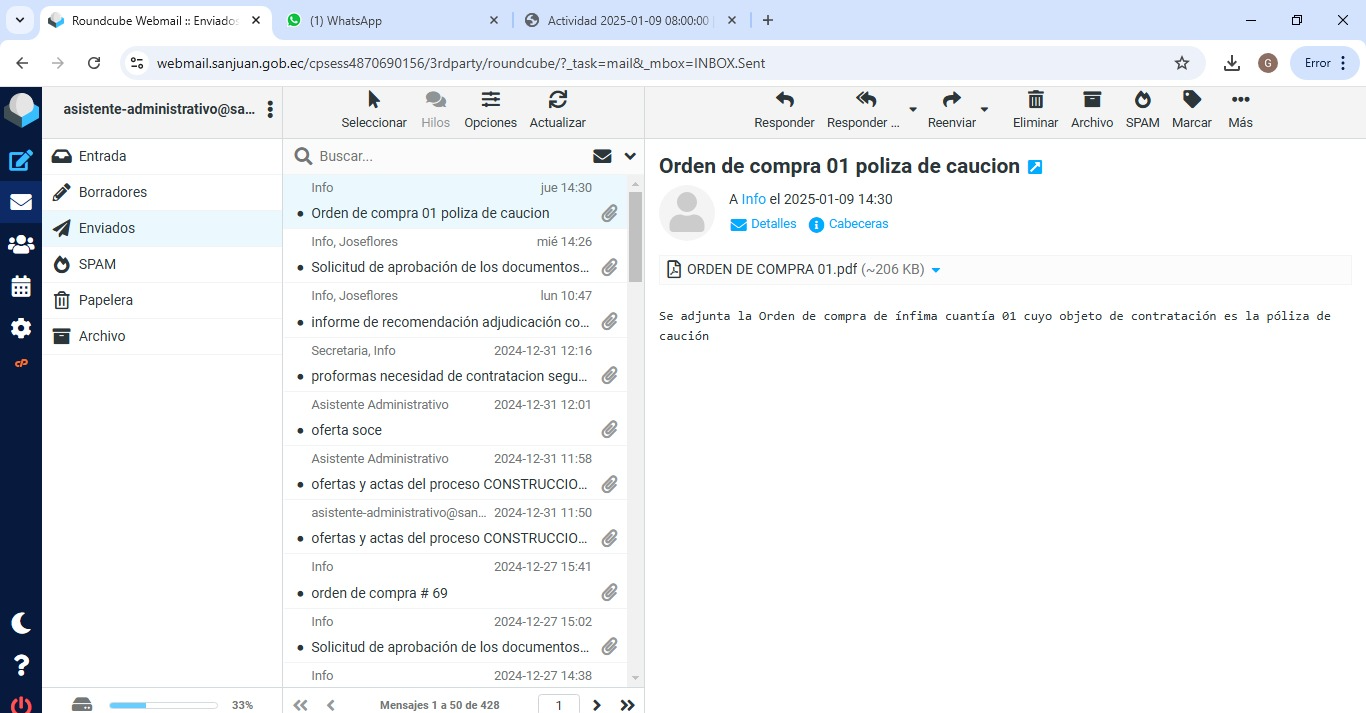Open the calendar icon in left sidebar

tap(21, 287)
